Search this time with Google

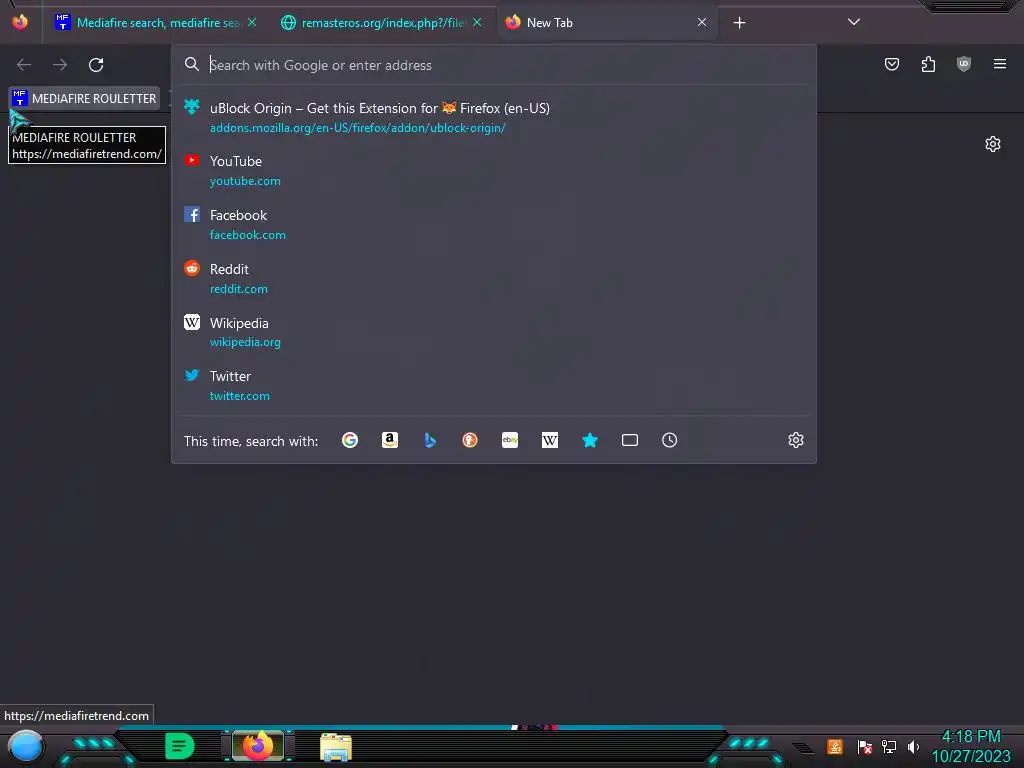[x=350, y=440]
